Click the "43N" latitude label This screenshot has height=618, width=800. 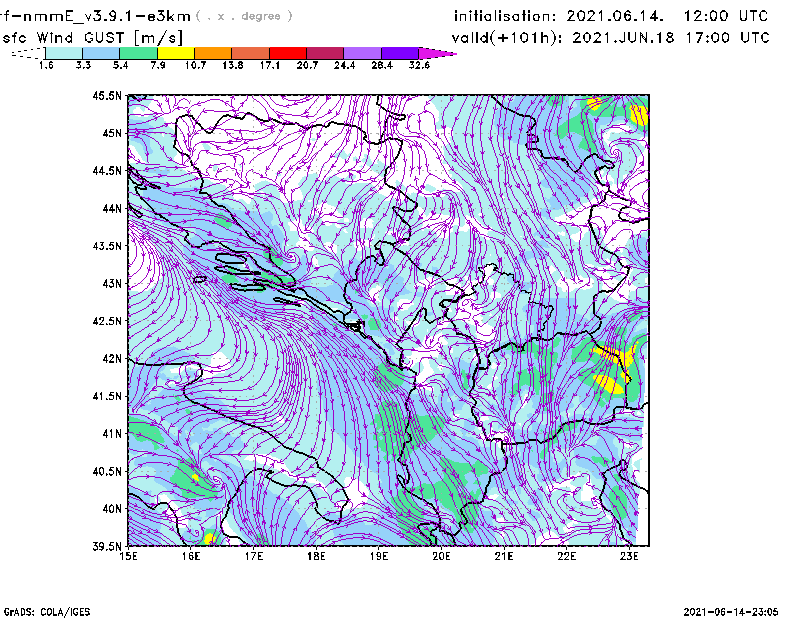coord(112,283)
